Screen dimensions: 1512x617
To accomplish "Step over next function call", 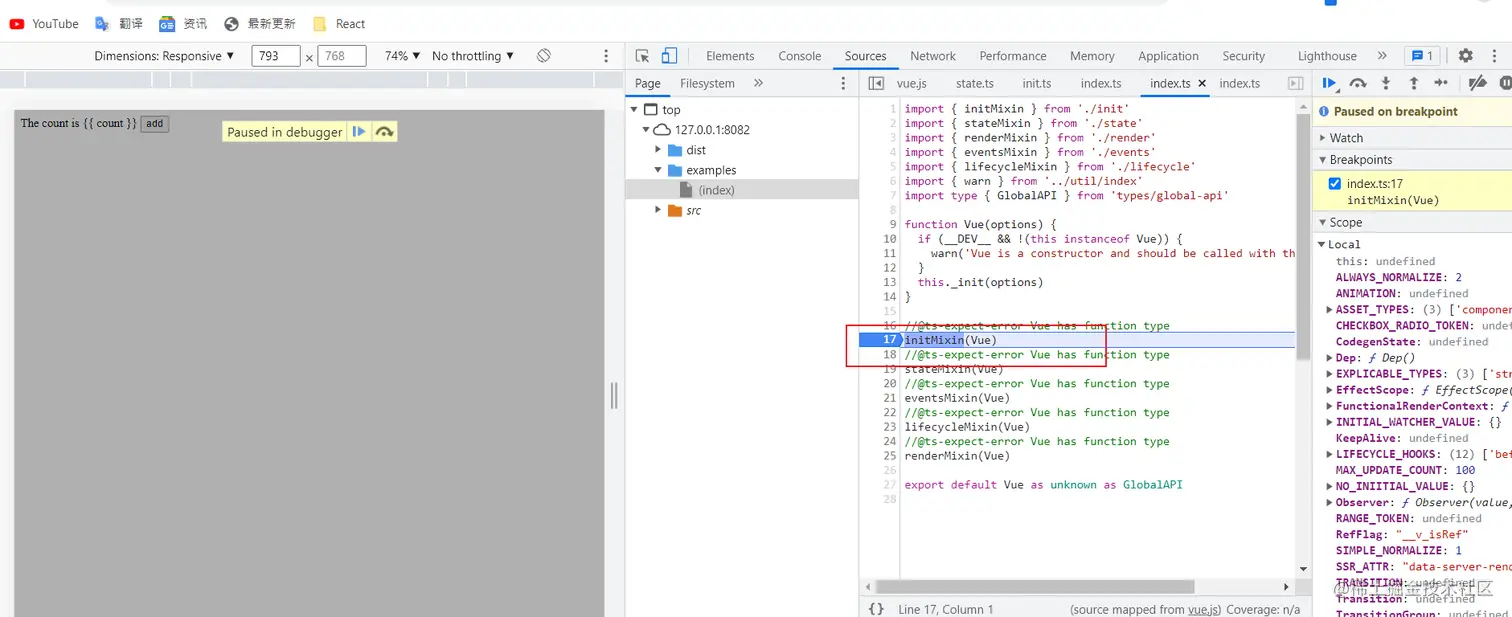I will tap(1357, 83).
